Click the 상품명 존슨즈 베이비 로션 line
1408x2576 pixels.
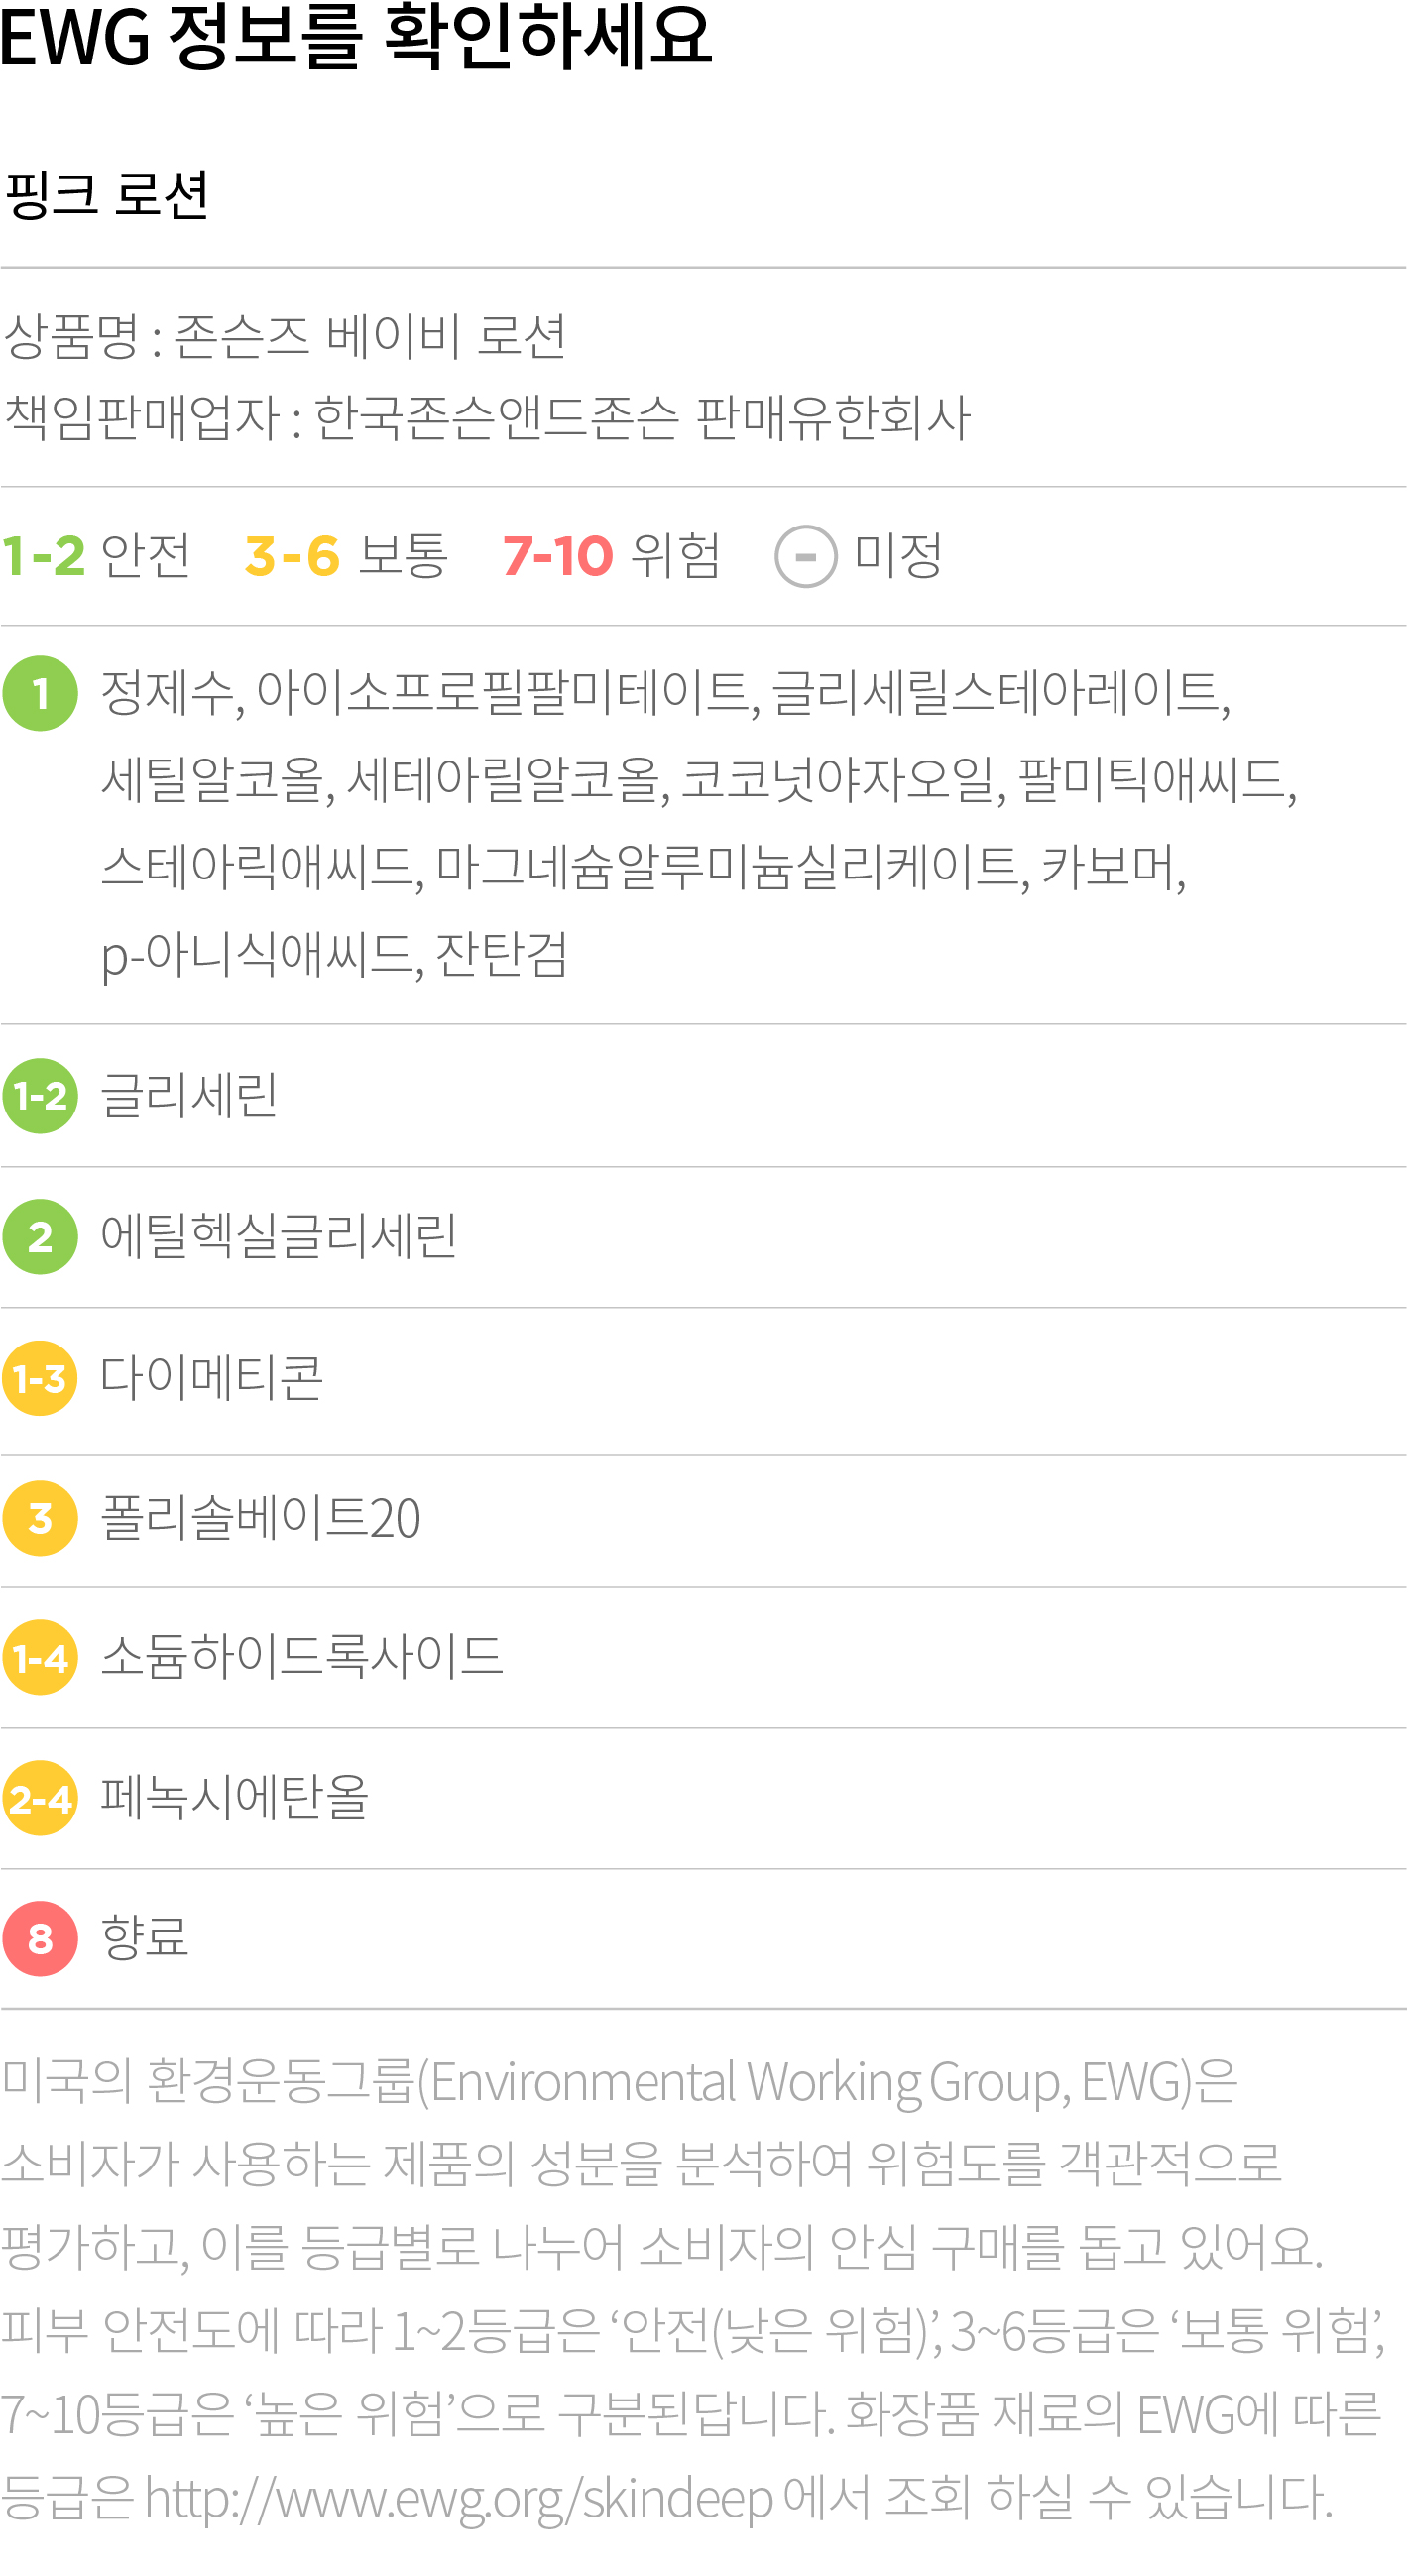pos(286,337)
